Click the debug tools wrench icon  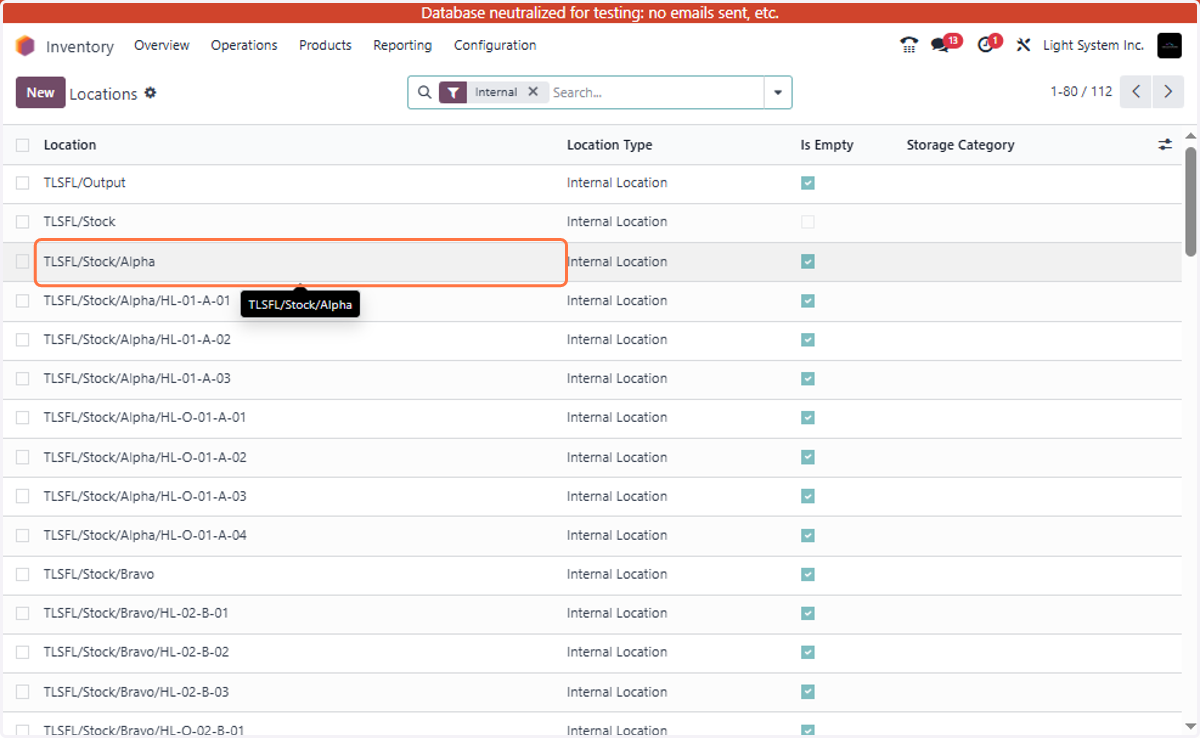[1023, 45]
